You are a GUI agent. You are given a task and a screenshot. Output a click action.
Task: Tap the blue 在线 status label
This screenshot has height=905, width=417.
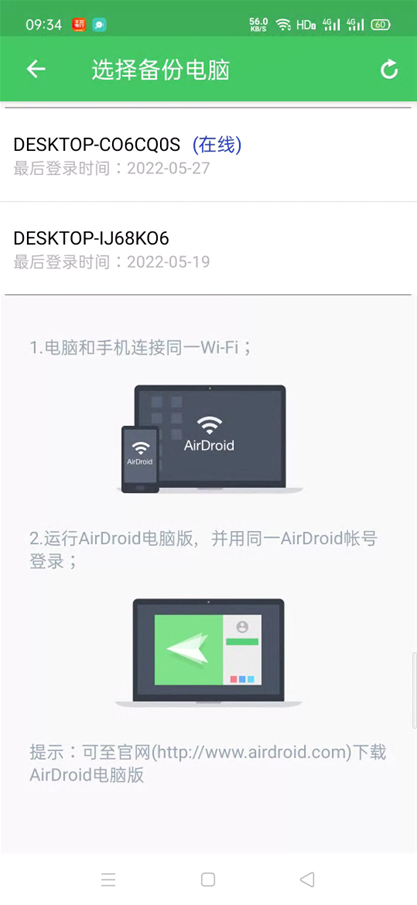(217, 145)
